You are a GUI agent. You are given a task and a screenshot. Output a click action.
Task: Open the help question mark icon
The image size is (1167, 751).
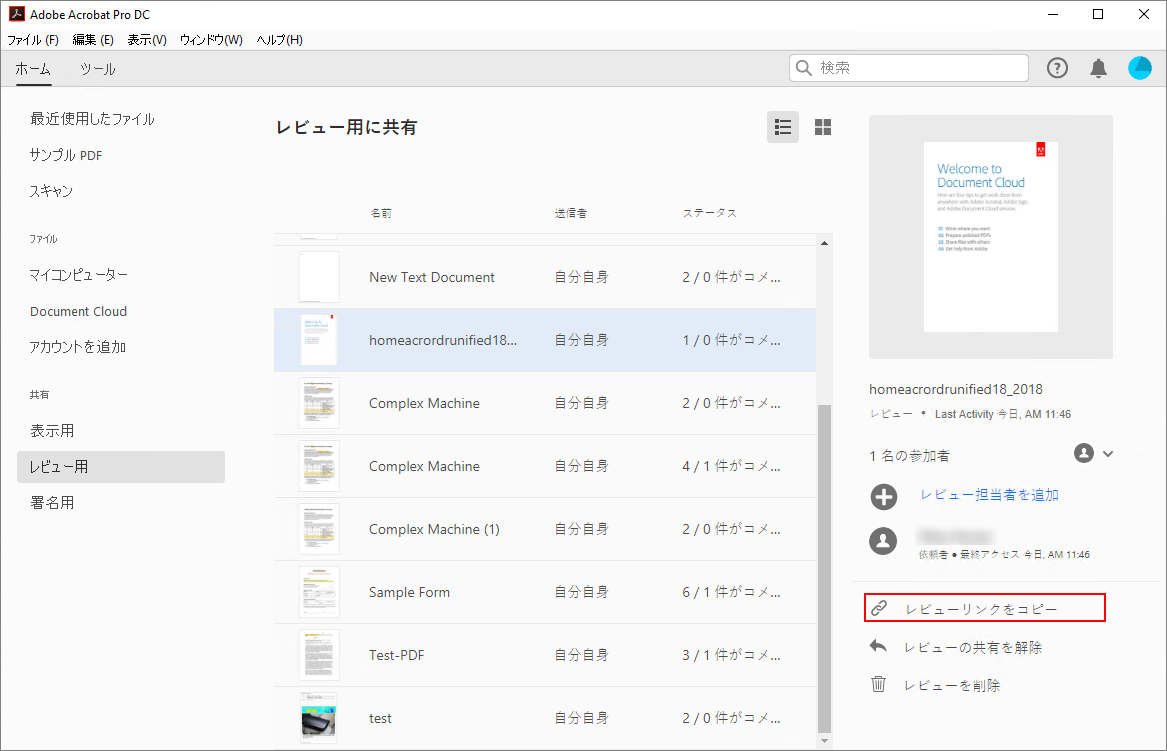tap(1057, 68)
